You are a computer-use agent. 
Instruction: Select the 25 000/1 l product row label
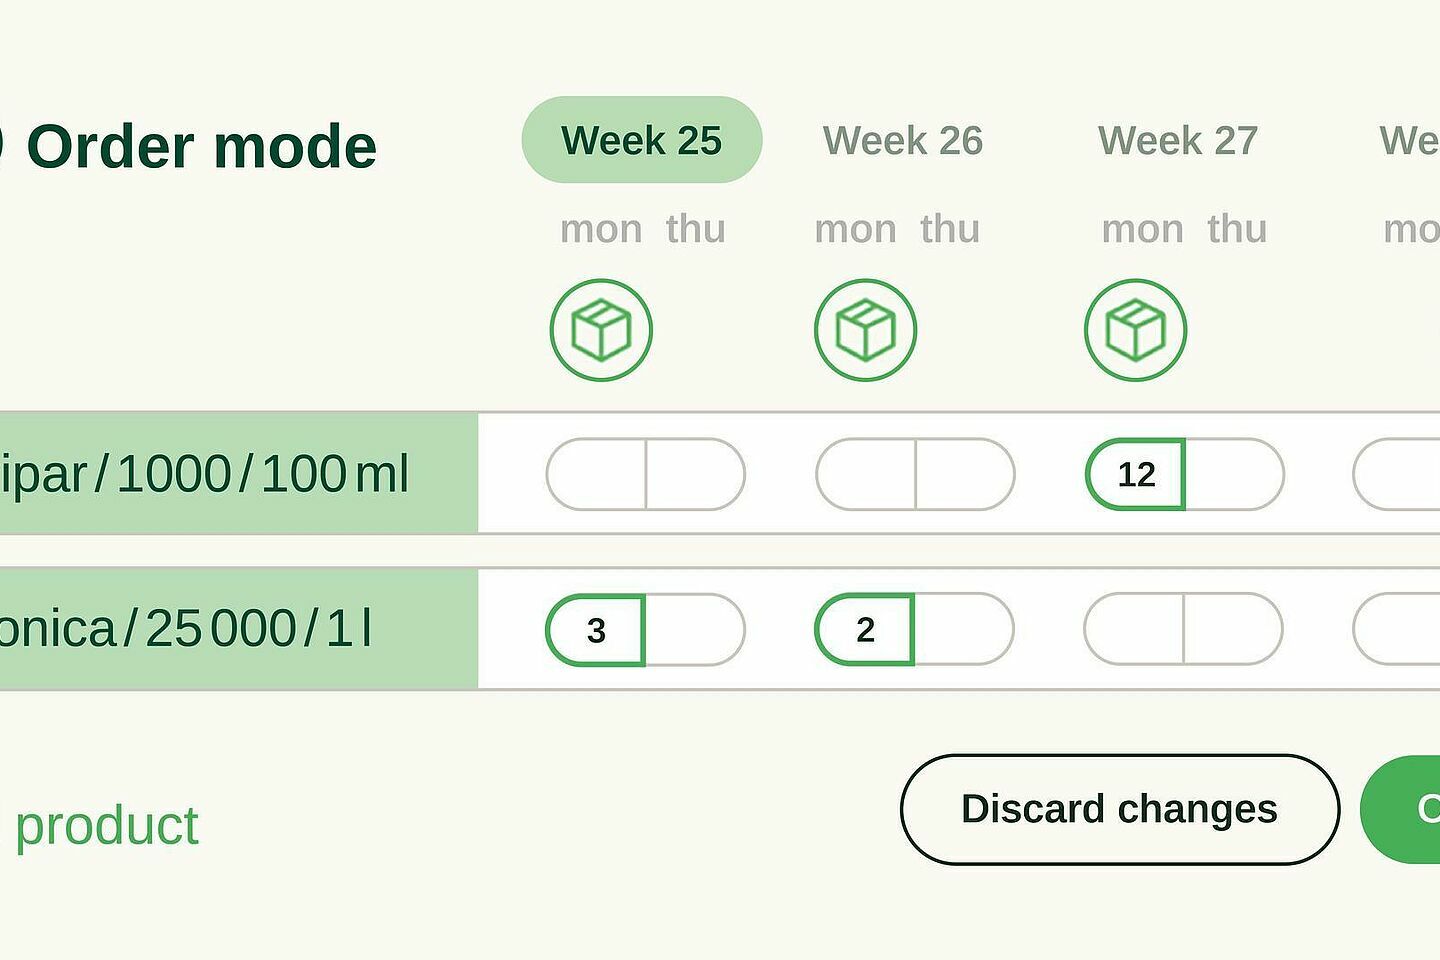pyautogui.click(x=239, y=629)
